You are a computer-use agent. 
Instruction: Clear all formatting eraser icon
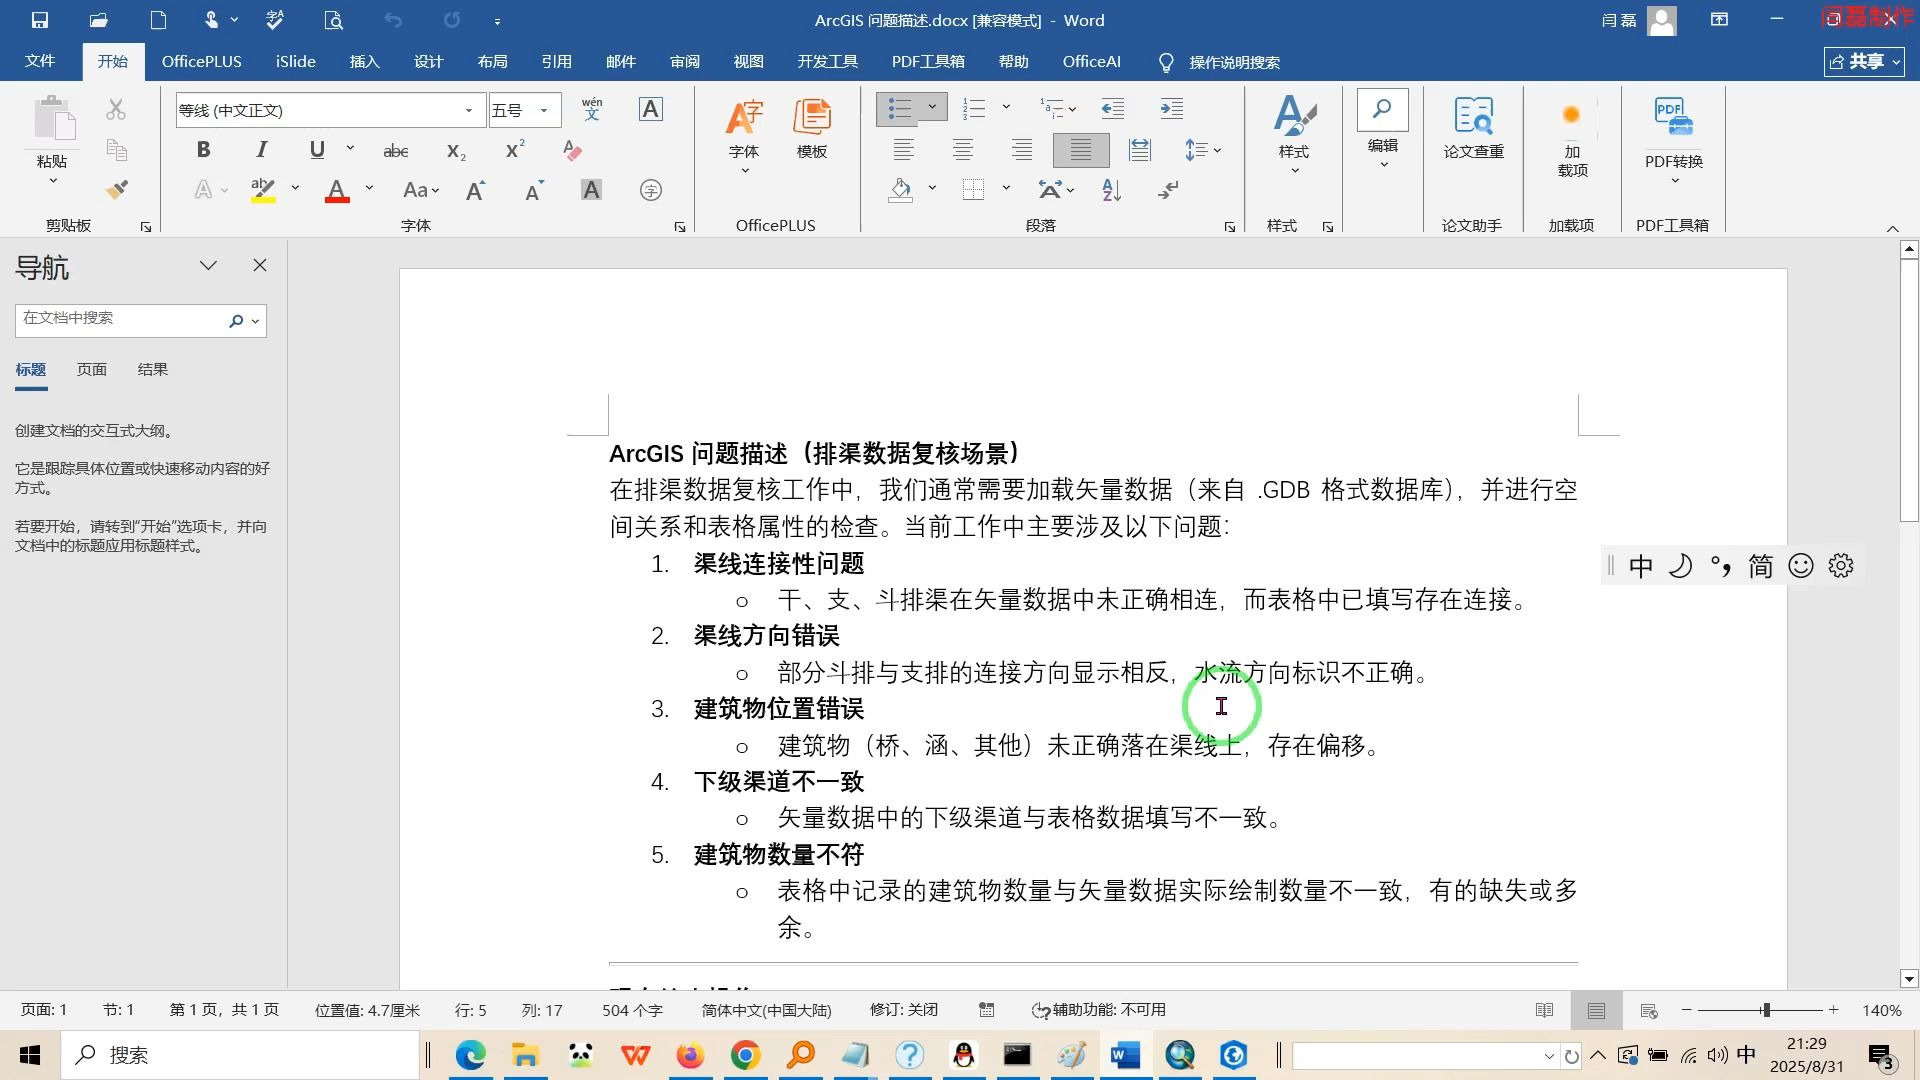(x=572, y=150)
